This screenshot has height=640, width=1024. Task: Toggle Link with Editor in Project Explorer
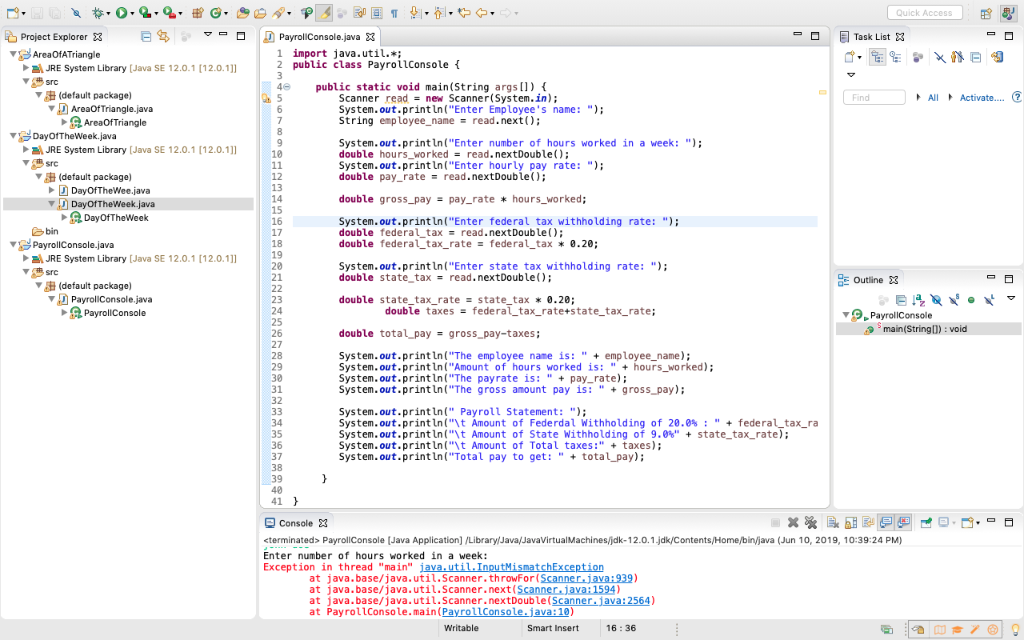[163, 37]
